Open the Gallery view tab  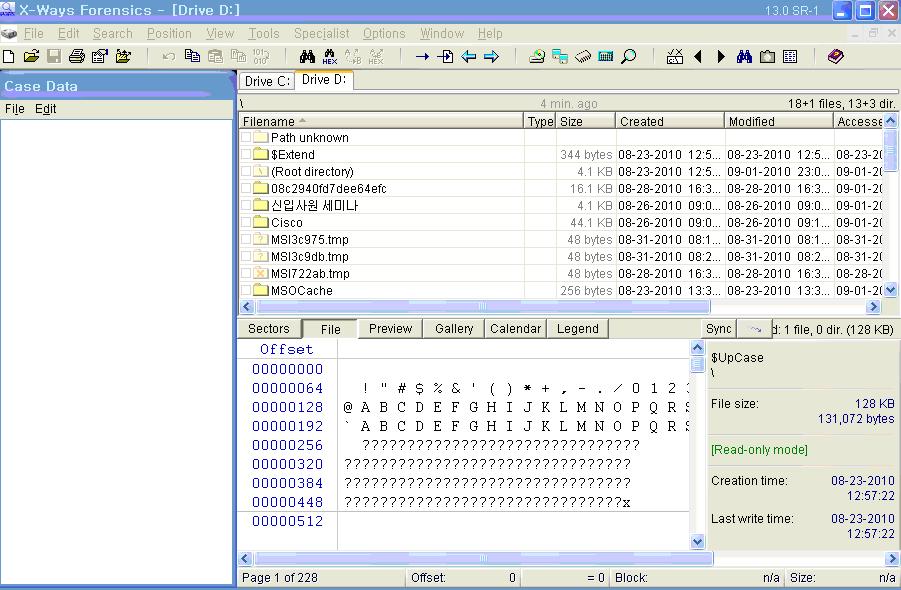click(x=454, y=329)
